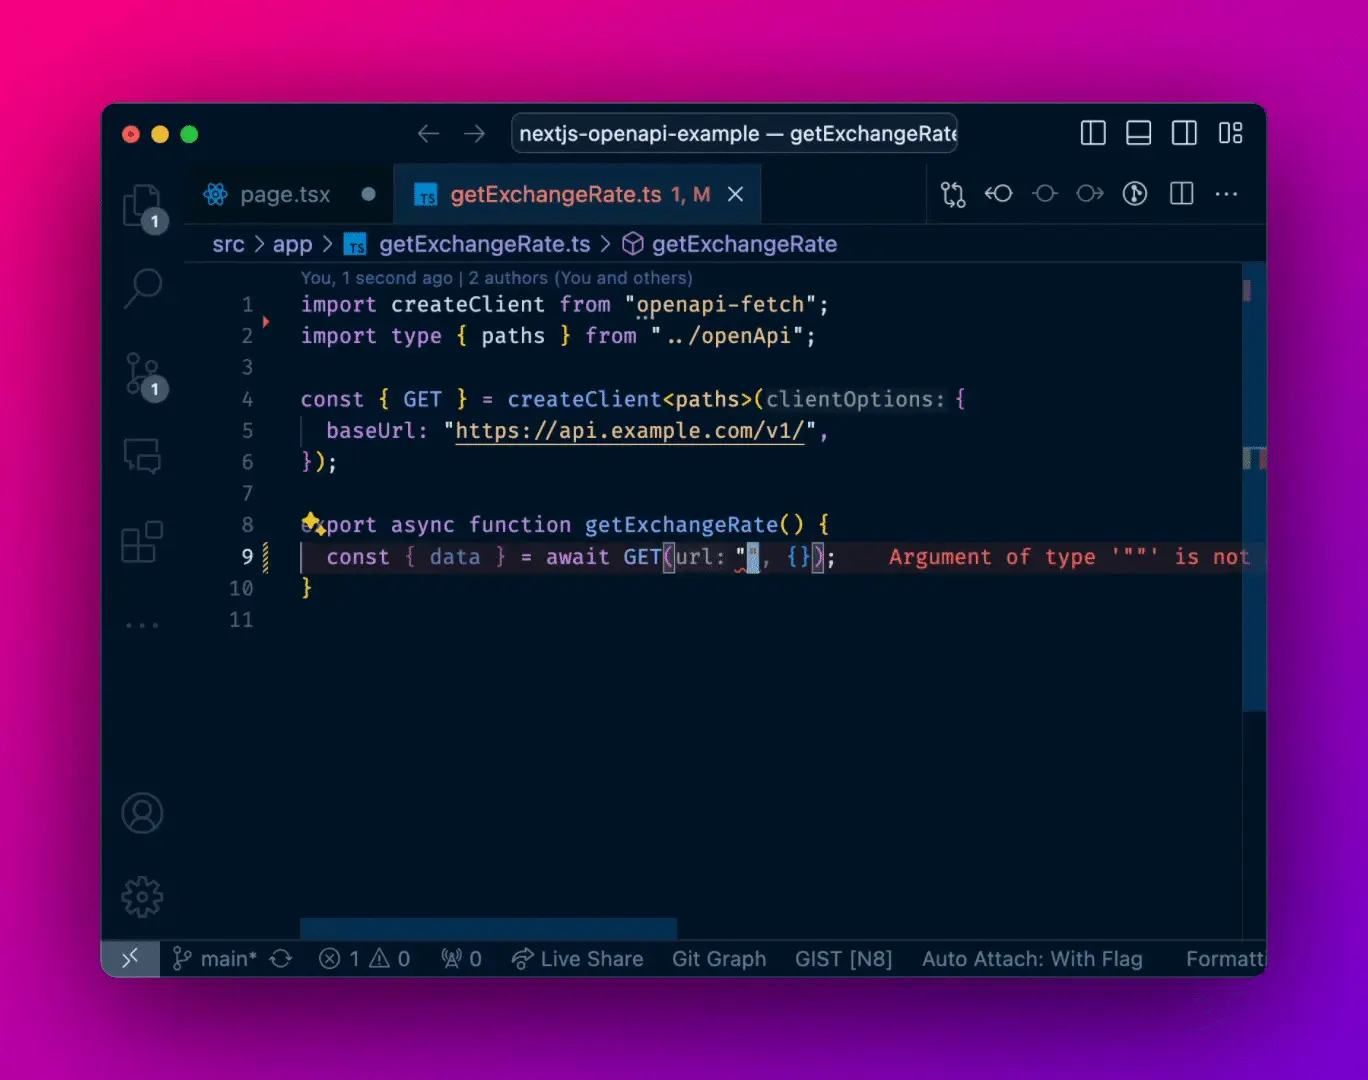Screen dimensions: 1368x1080
Task: Open Git Graph from status bar
Action: click(719, 959)
